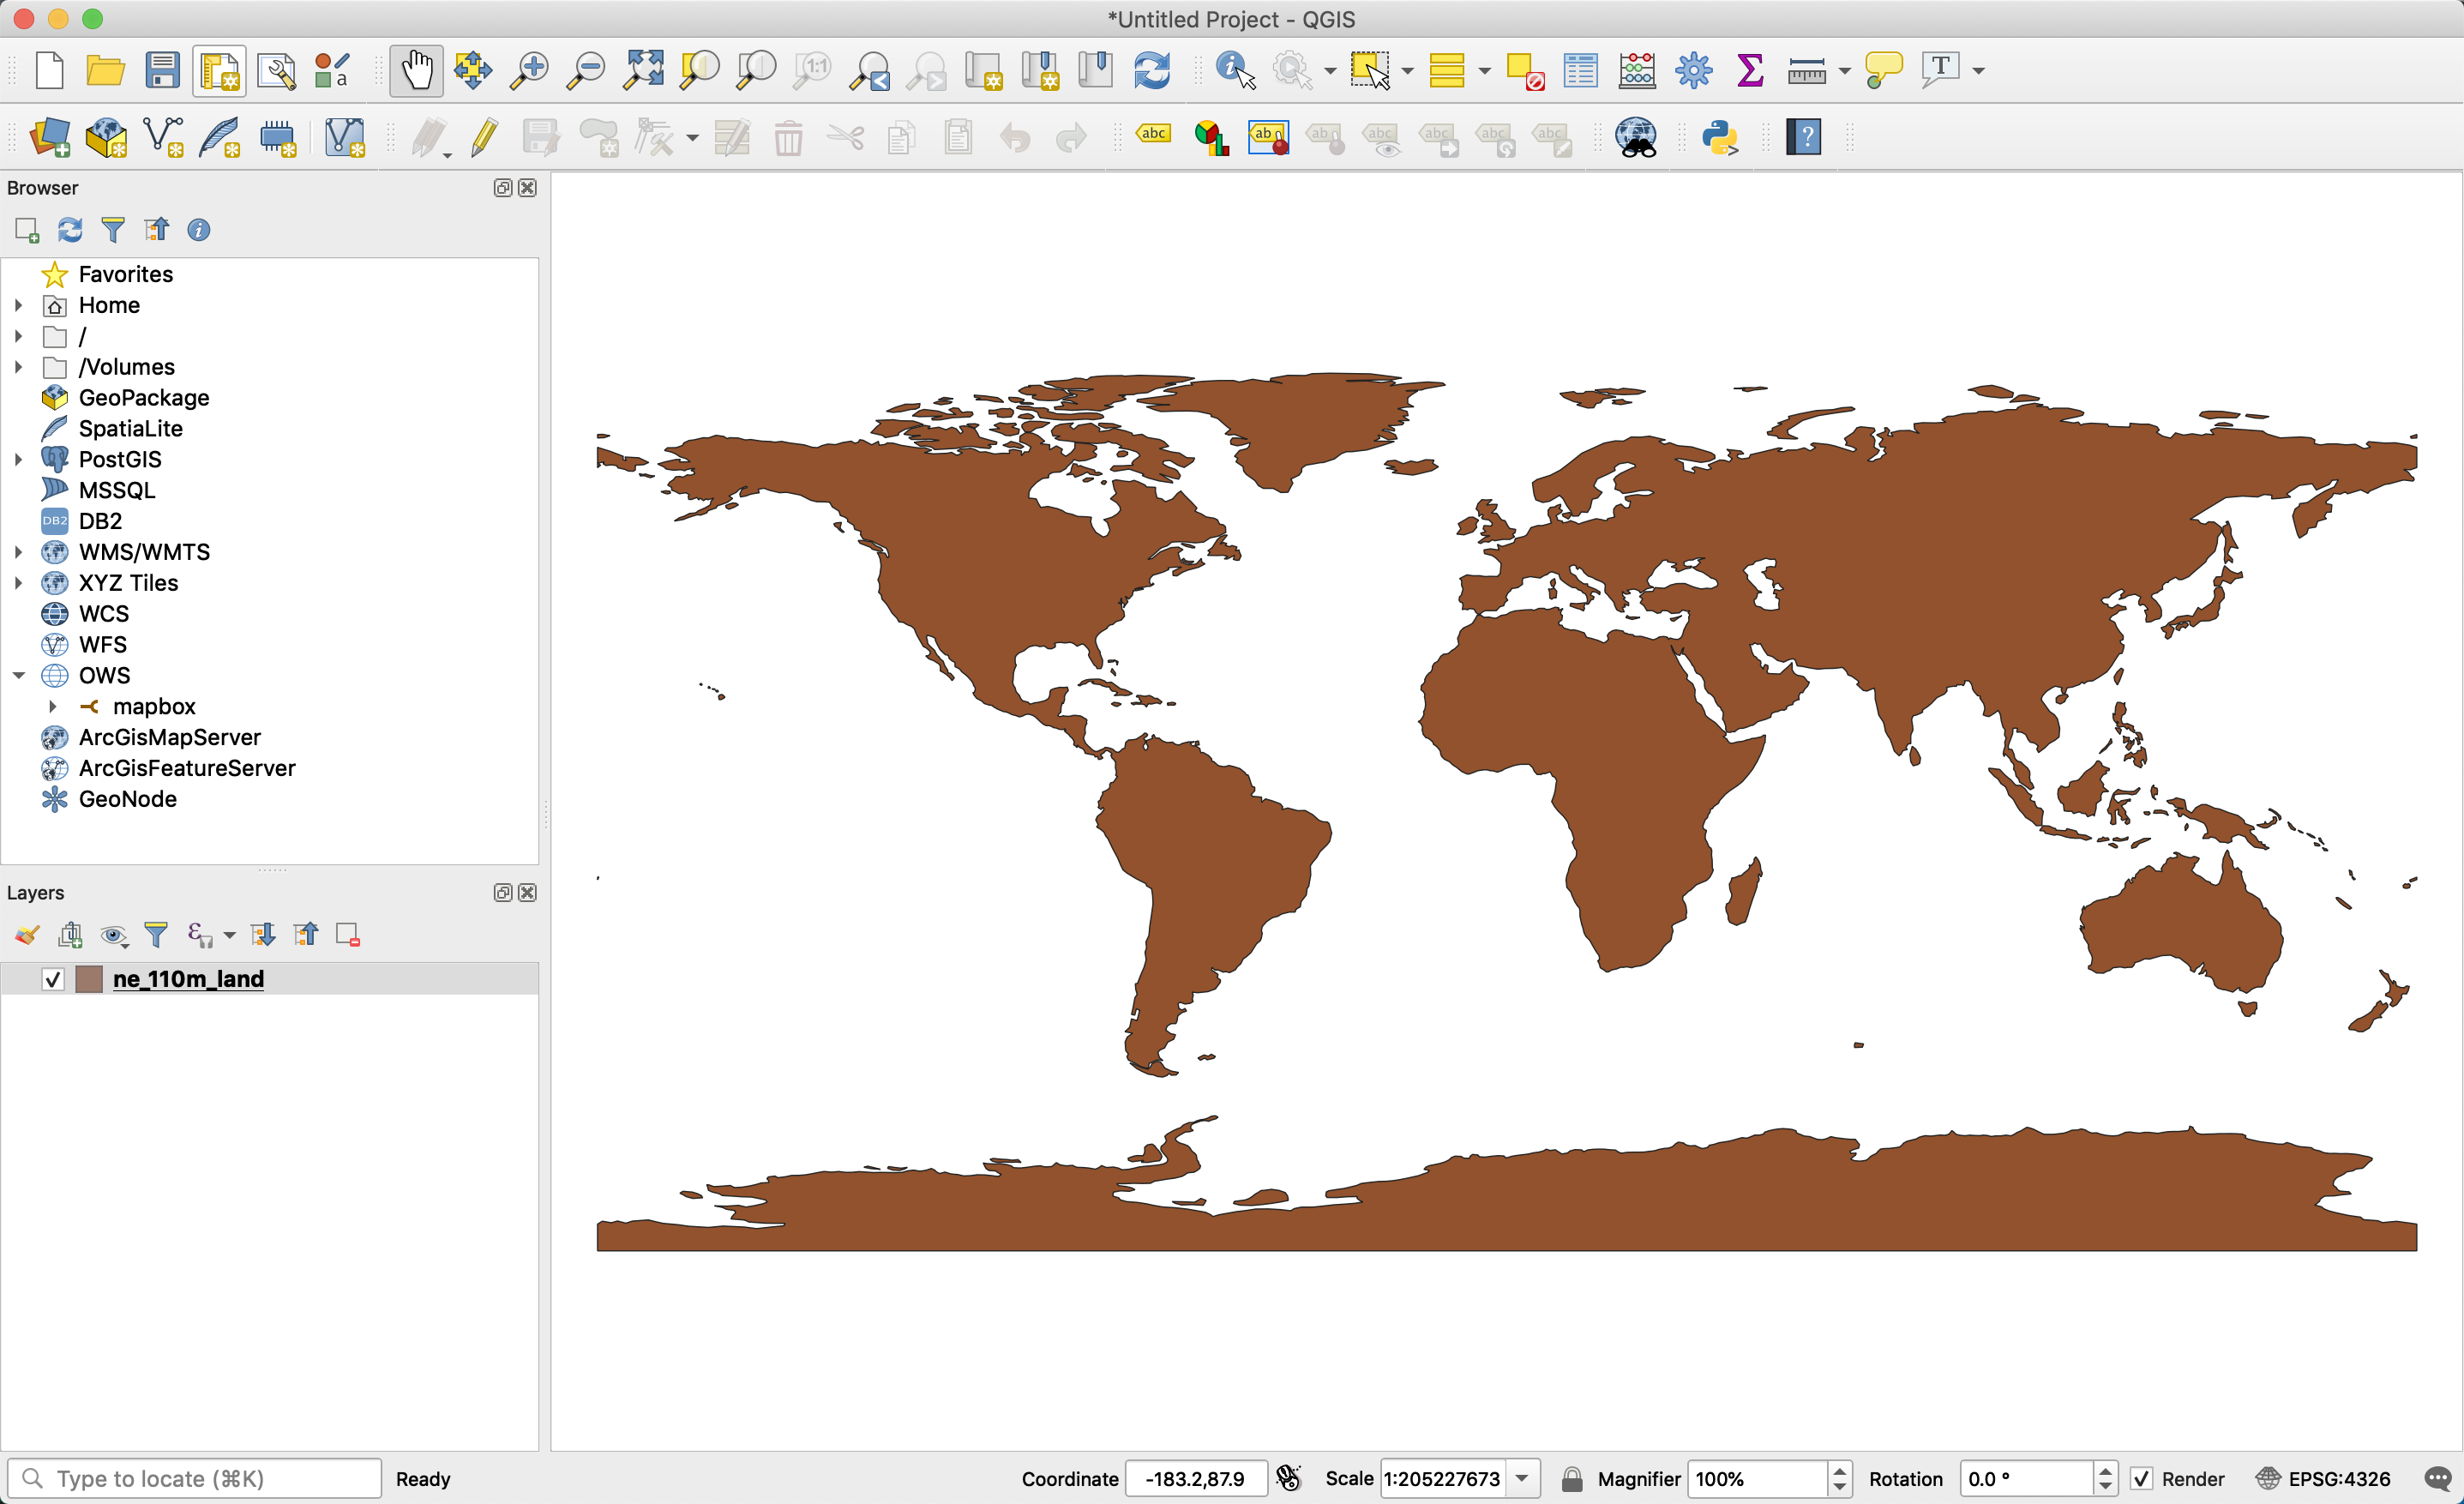Increase the Magnifier value stepper
The height and width of the screenshot is (1504, 2464).
(1839, 1471)
